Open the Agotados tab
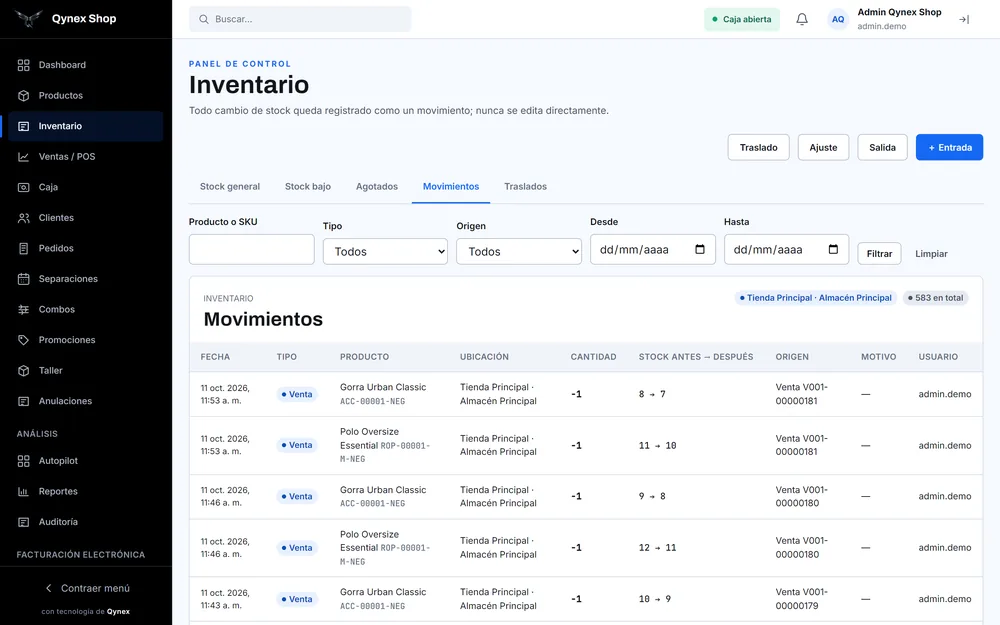 pyautogui.click(x=377, y=186)
